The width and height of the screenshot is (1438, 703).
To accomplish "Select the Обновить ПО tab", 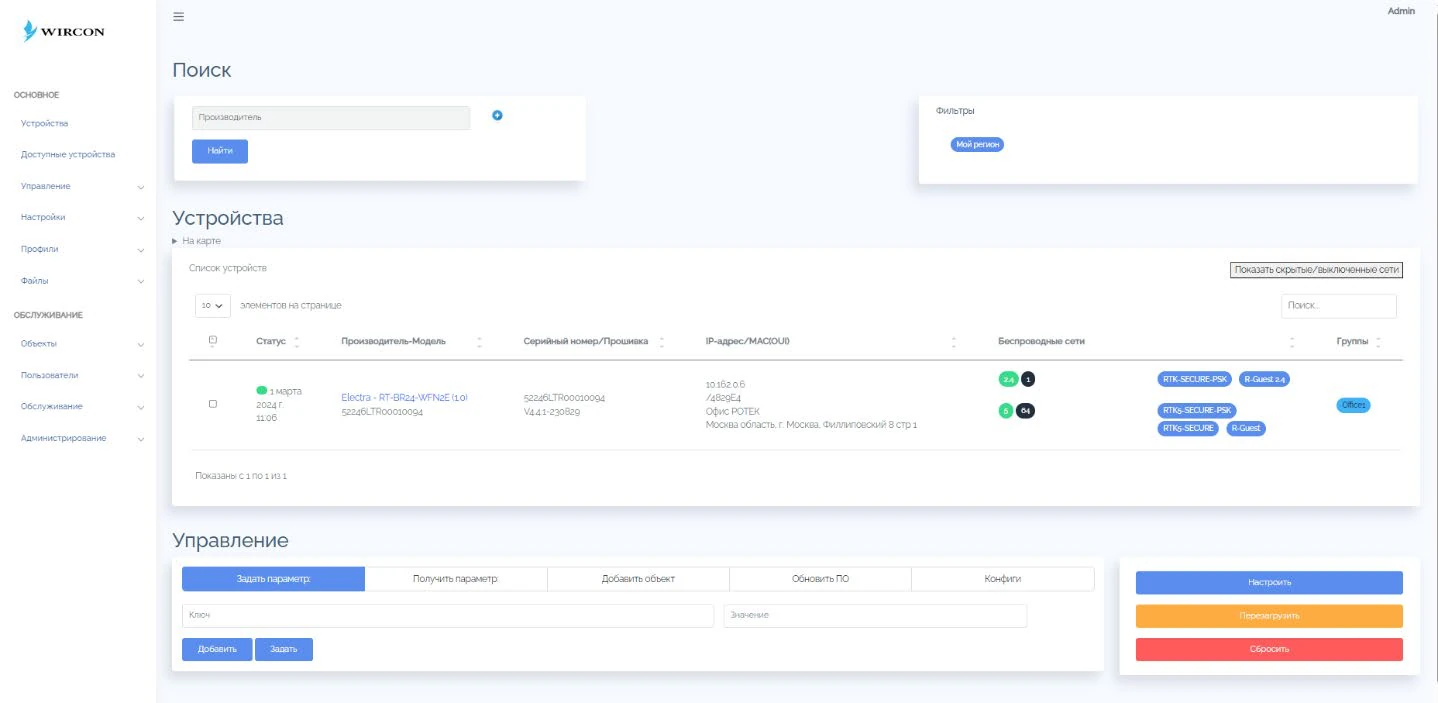I will tap(821, 579).
